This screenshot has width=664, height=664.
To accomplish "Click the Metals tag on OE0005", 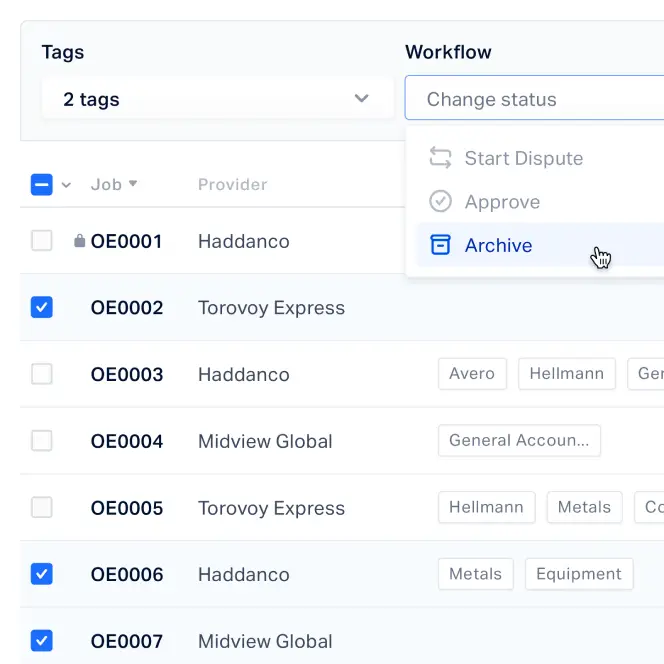I will 584,507.
